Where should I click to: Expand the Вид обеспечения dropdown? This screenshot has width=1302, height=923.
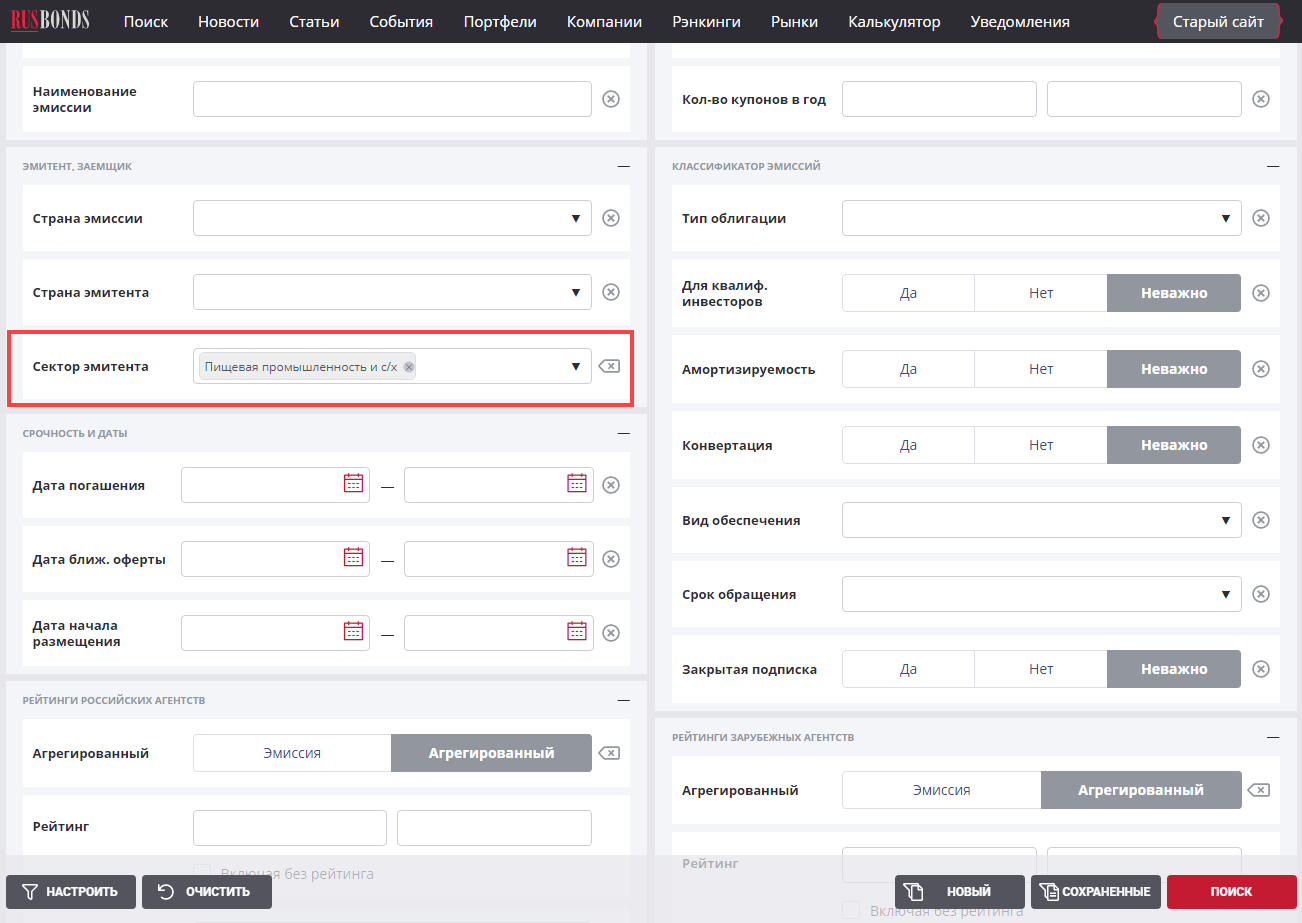(1041, 520)
